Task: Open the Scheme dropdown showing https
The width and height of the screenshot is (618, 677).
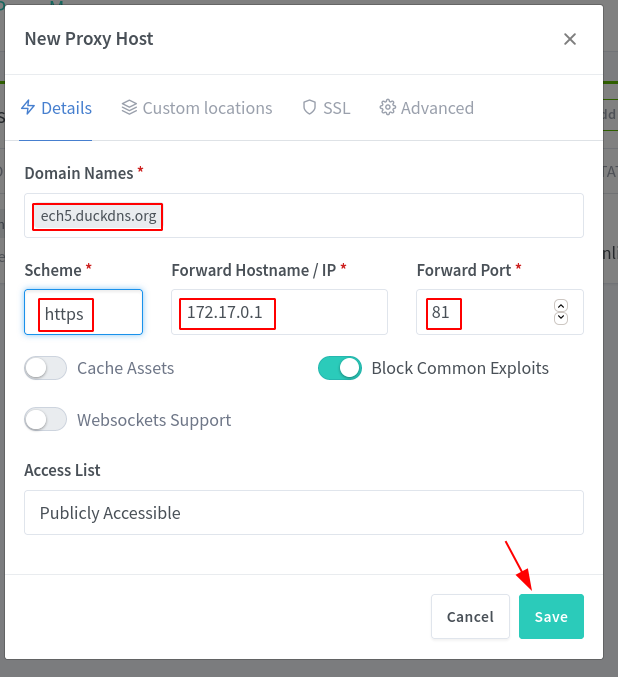Action: (83, 312)
